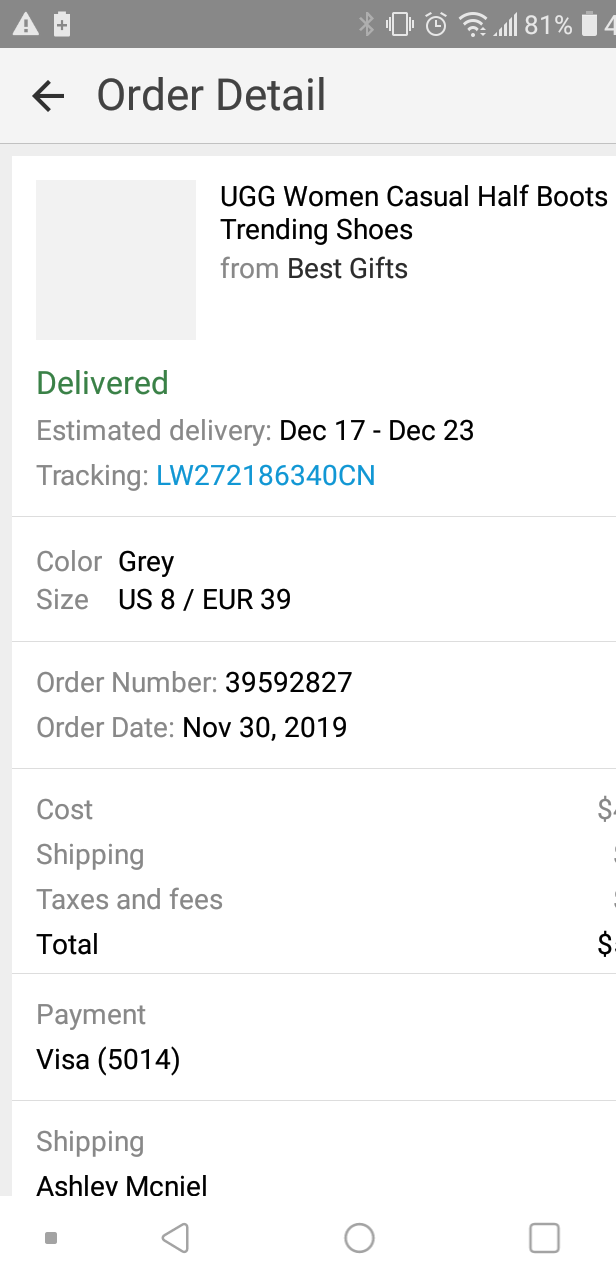Tap the Visa (5014) payment entry
This screenshot has width=616, height=1280.
108,1059
